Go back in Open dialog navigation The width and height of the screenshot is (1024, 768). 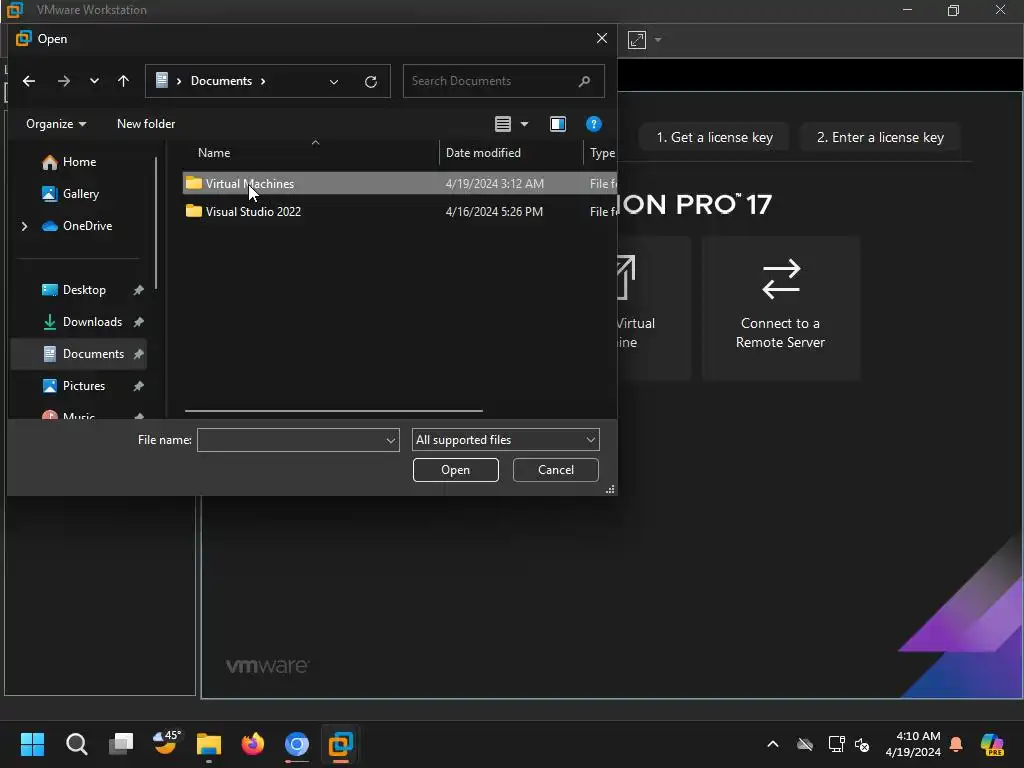pos(29,81)
